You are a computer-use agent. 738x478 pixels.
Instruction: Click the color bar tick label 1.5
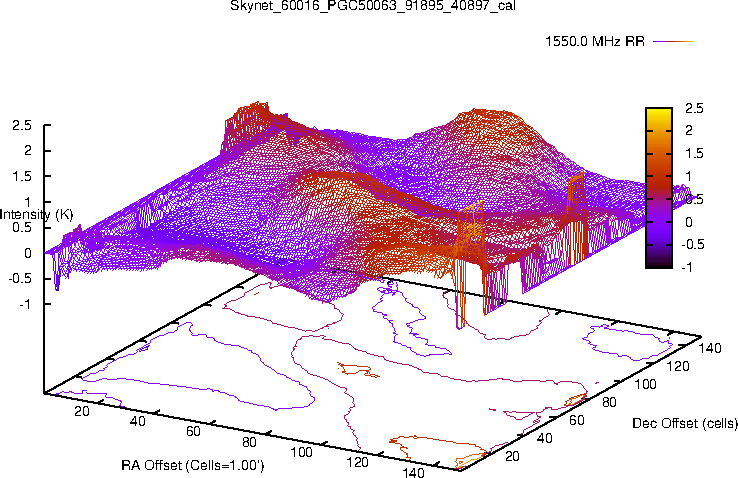click(694, 153)
